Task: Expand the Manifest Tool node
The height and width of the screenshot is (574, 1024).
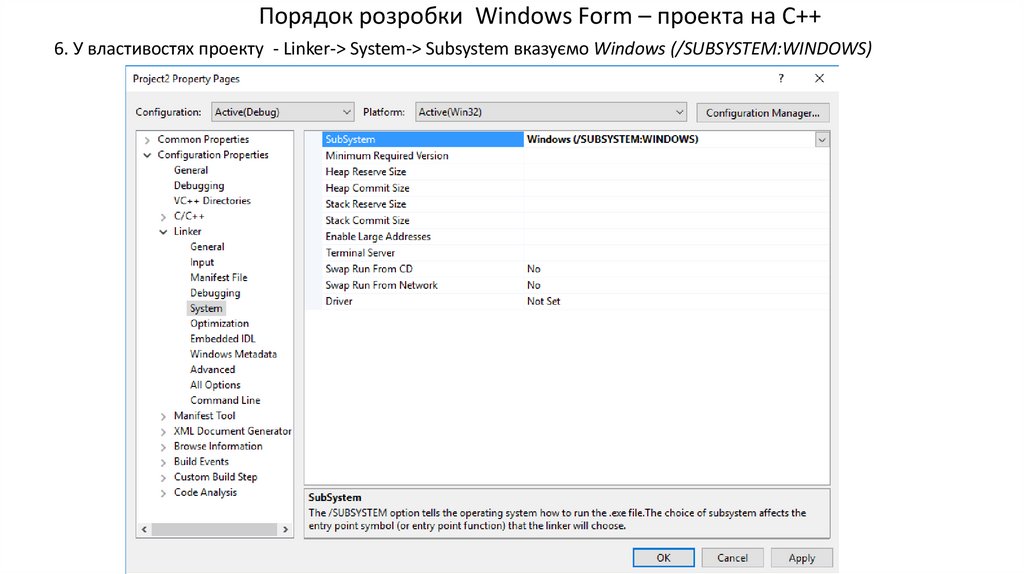Action: (163, 416)
